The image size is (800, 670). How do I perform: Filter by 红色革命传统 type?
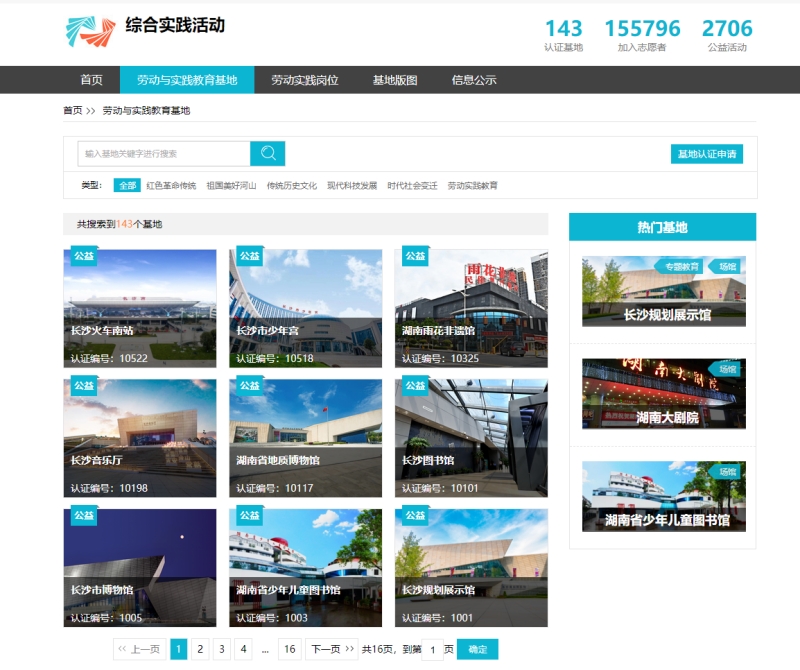(171, 185)
